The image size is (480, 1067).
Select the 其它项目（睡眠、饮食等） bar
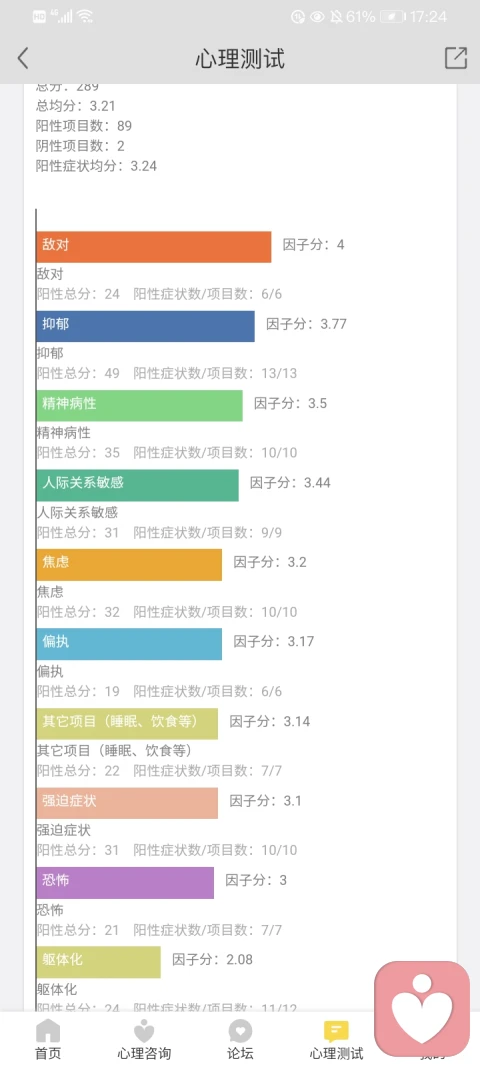(x=127, y=723)
